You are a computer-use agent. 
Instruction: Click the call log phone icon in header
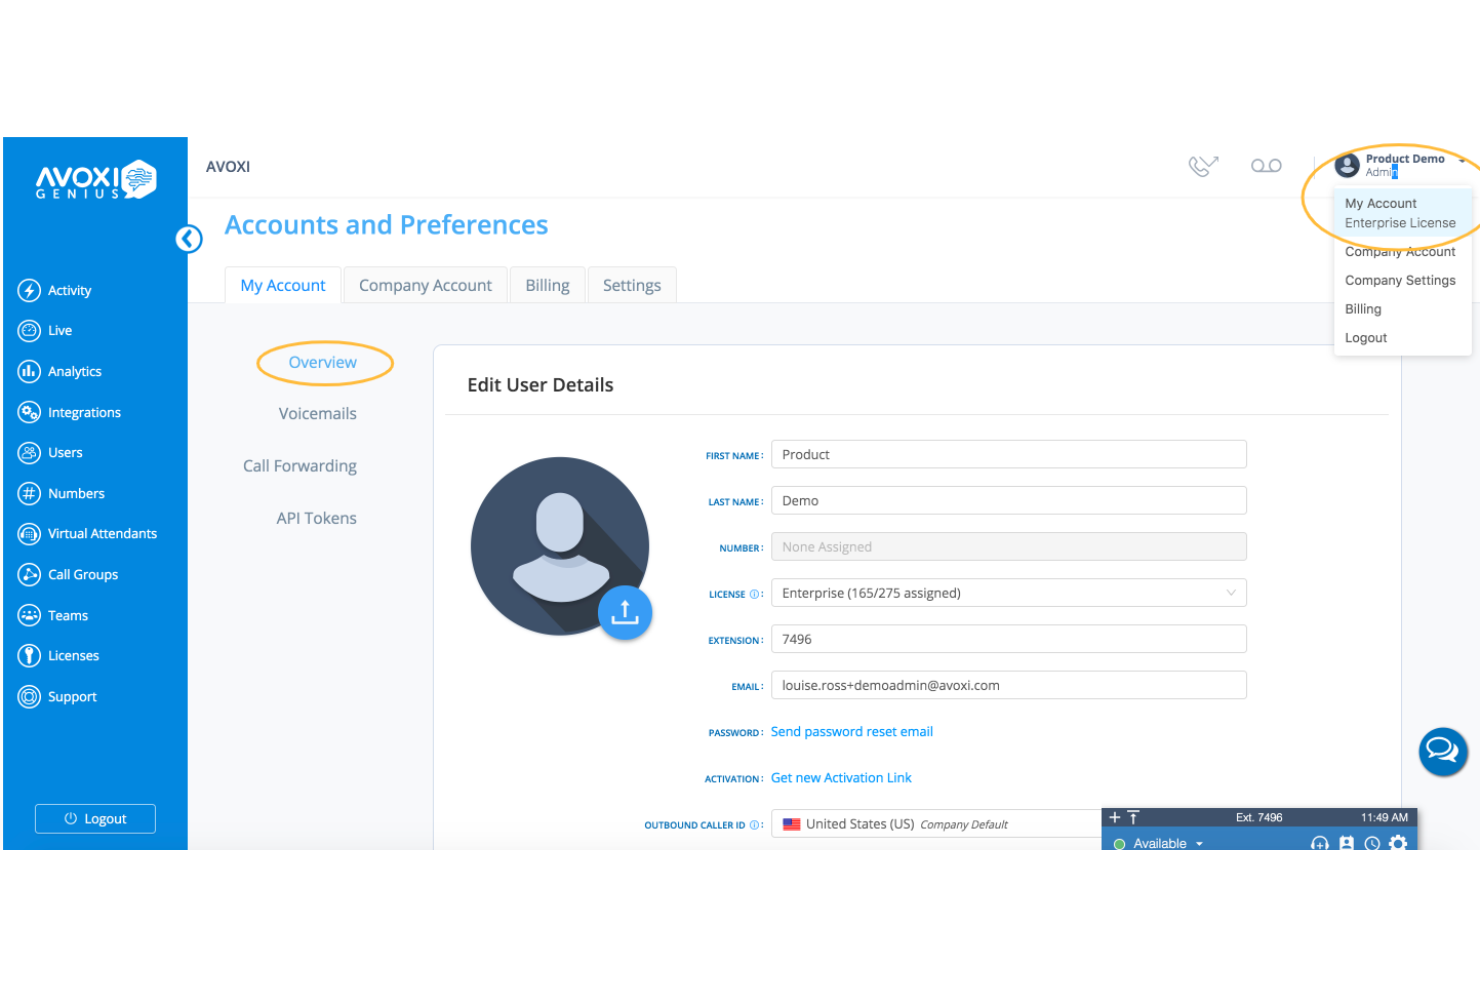pyautogui.click(x=1203, y=165)
